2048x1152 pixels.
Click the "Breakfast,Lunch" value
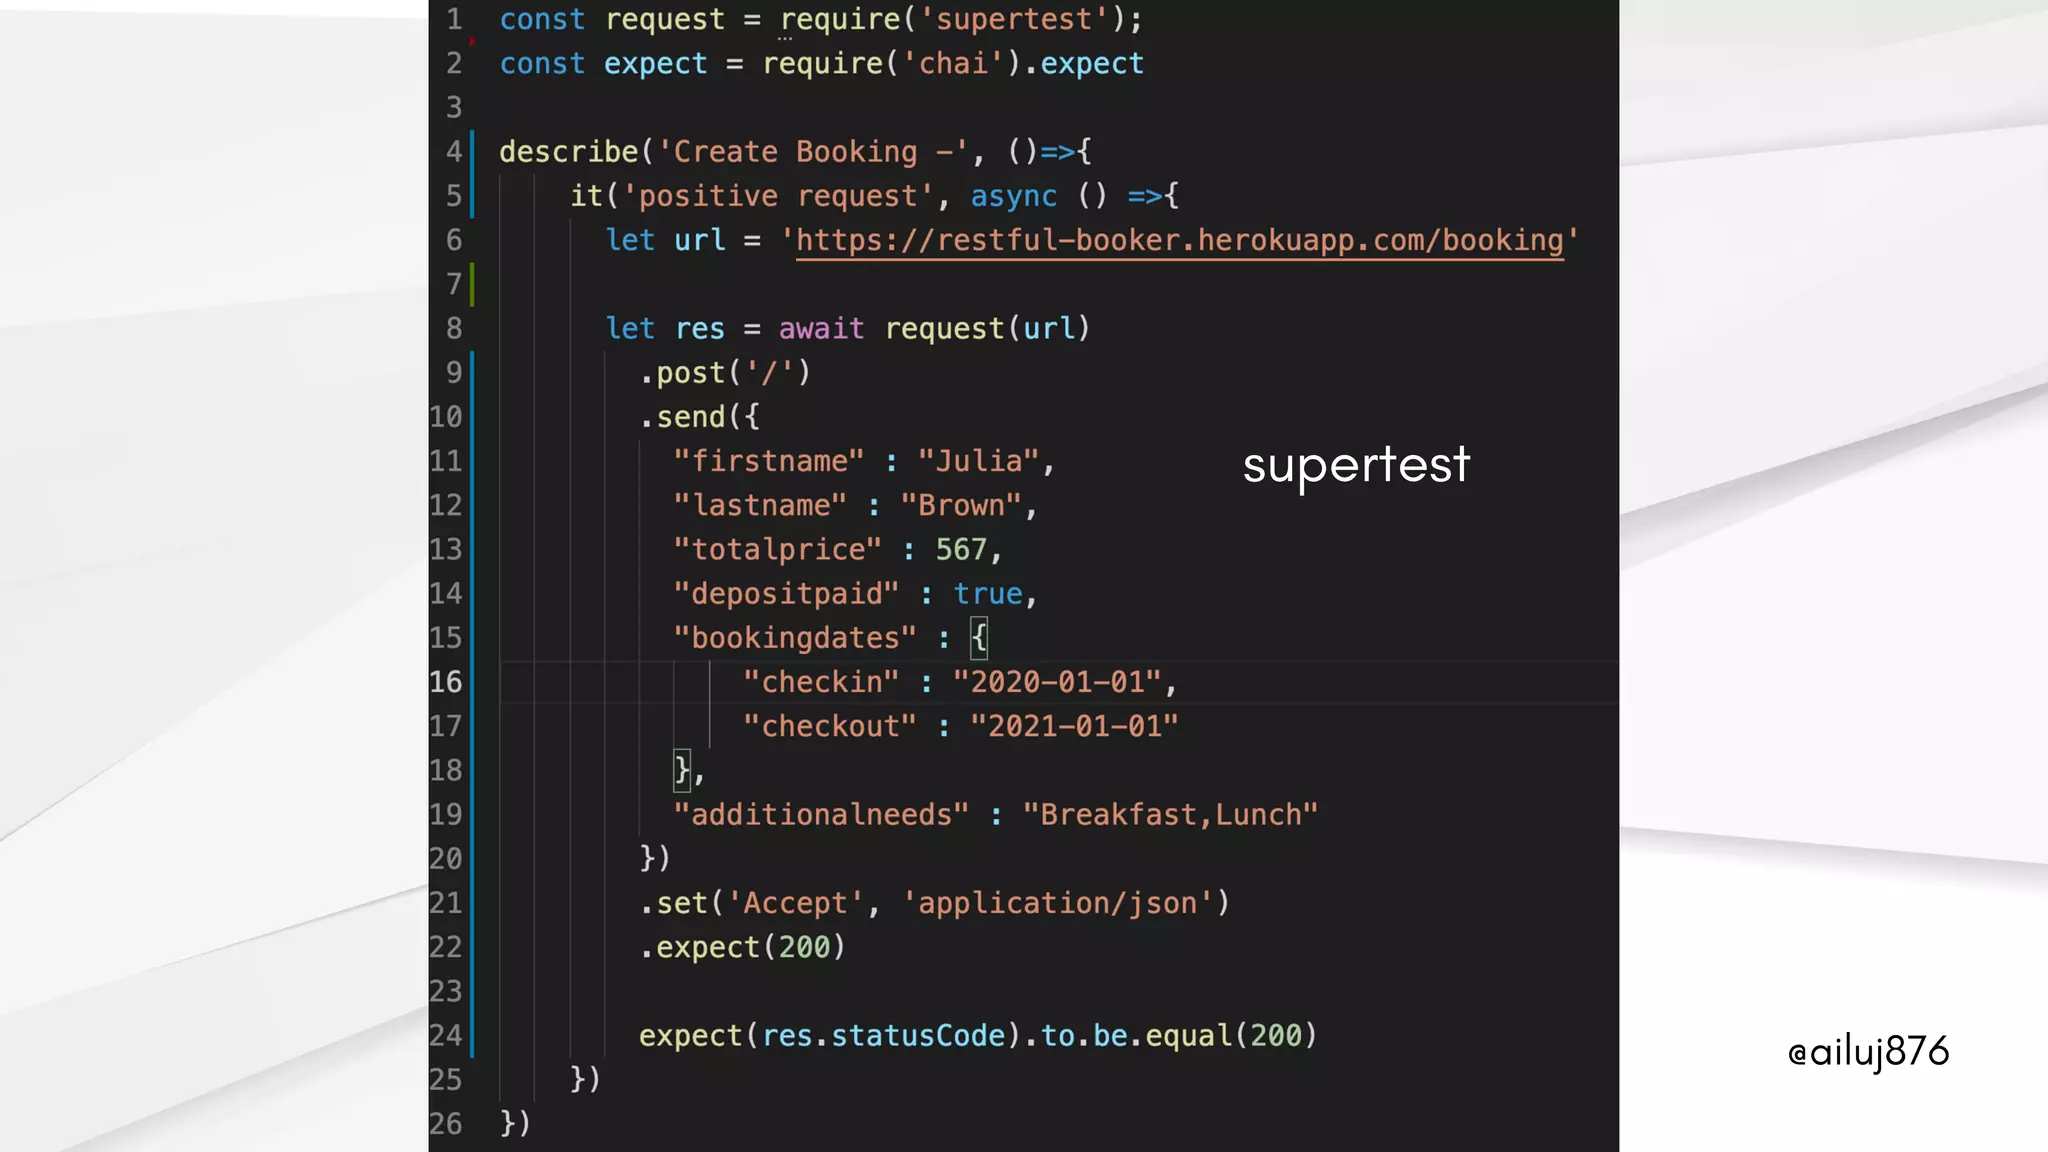coord(1170,815)
